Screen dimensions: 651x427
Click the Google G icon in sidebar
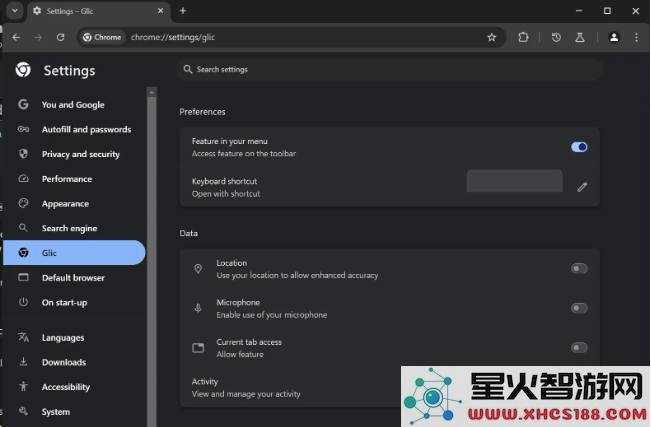pyautogui.click(x=23, y=104)
